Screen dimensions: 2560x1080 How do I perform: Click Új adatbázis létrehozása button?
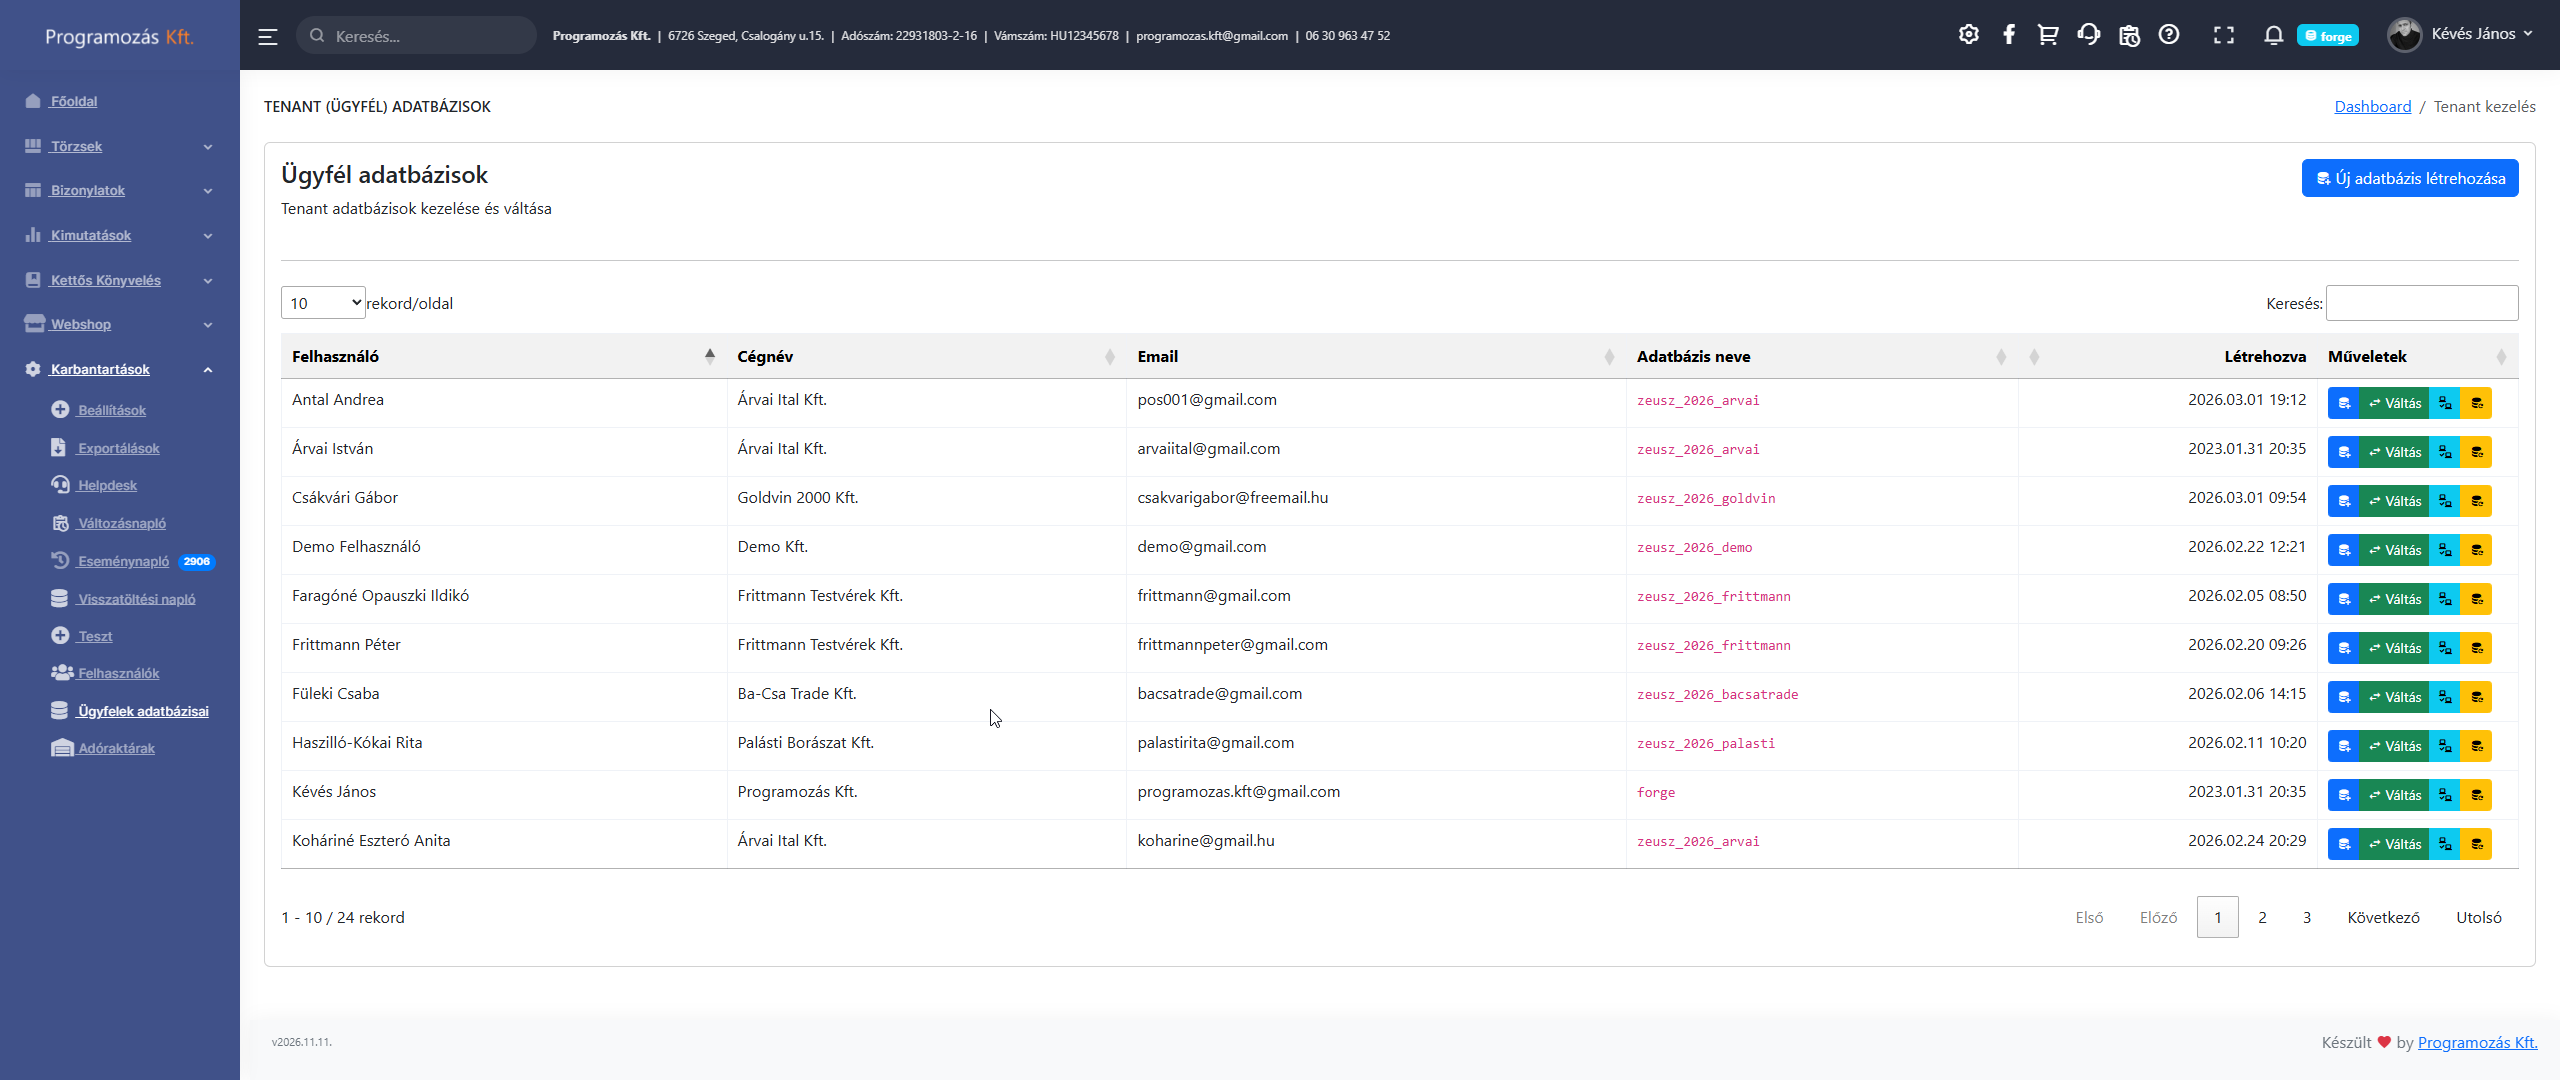tap(2409, 178)
